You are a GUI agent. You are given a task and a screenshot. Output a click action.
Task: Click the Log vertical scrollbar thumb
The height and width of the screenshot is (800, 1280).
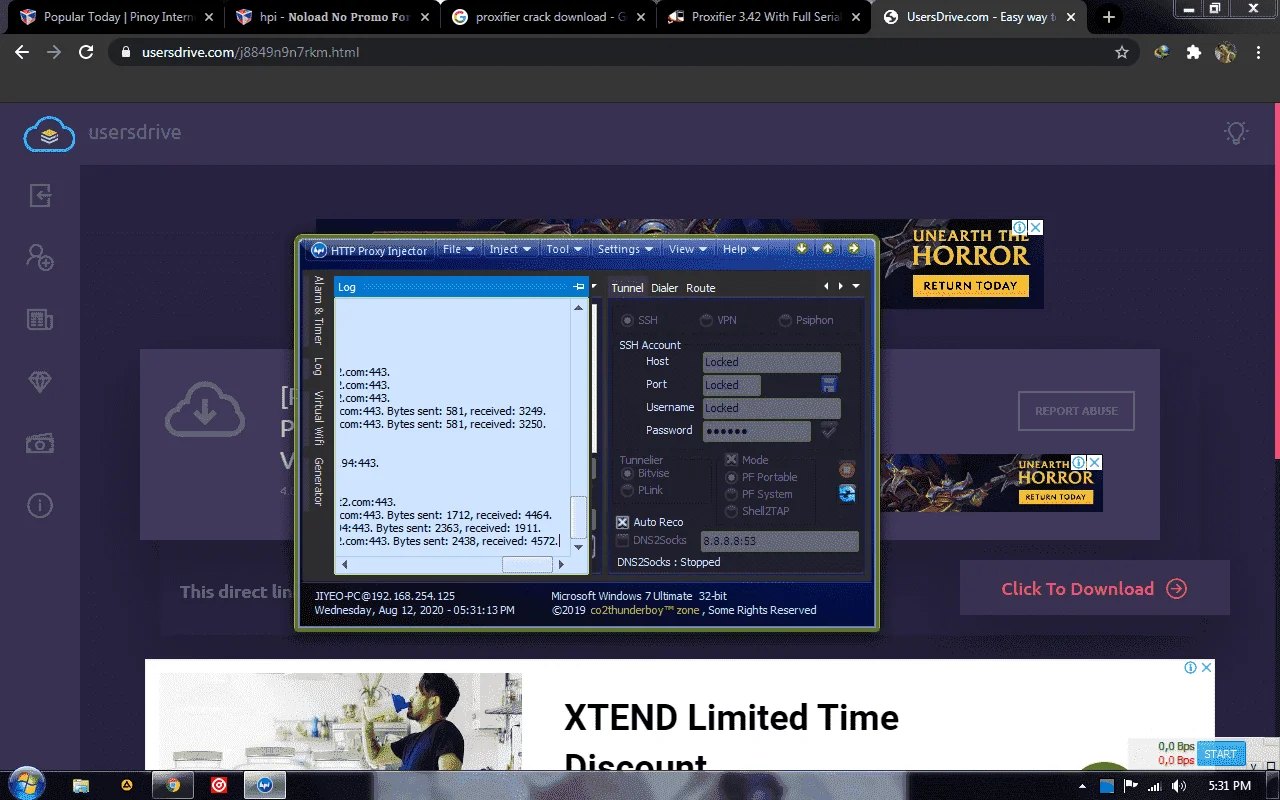pyautogui.click(x=578, y=518)
